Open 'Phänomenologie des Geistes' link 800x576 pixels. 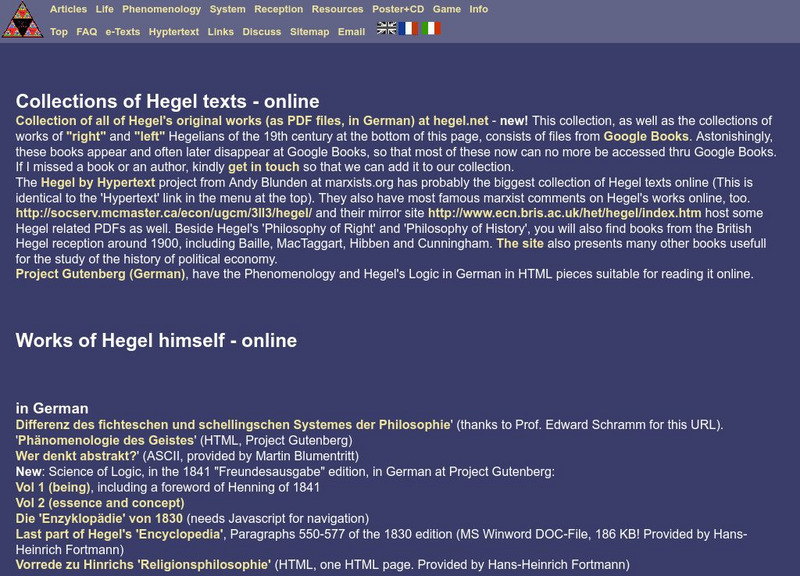point(106,440)
